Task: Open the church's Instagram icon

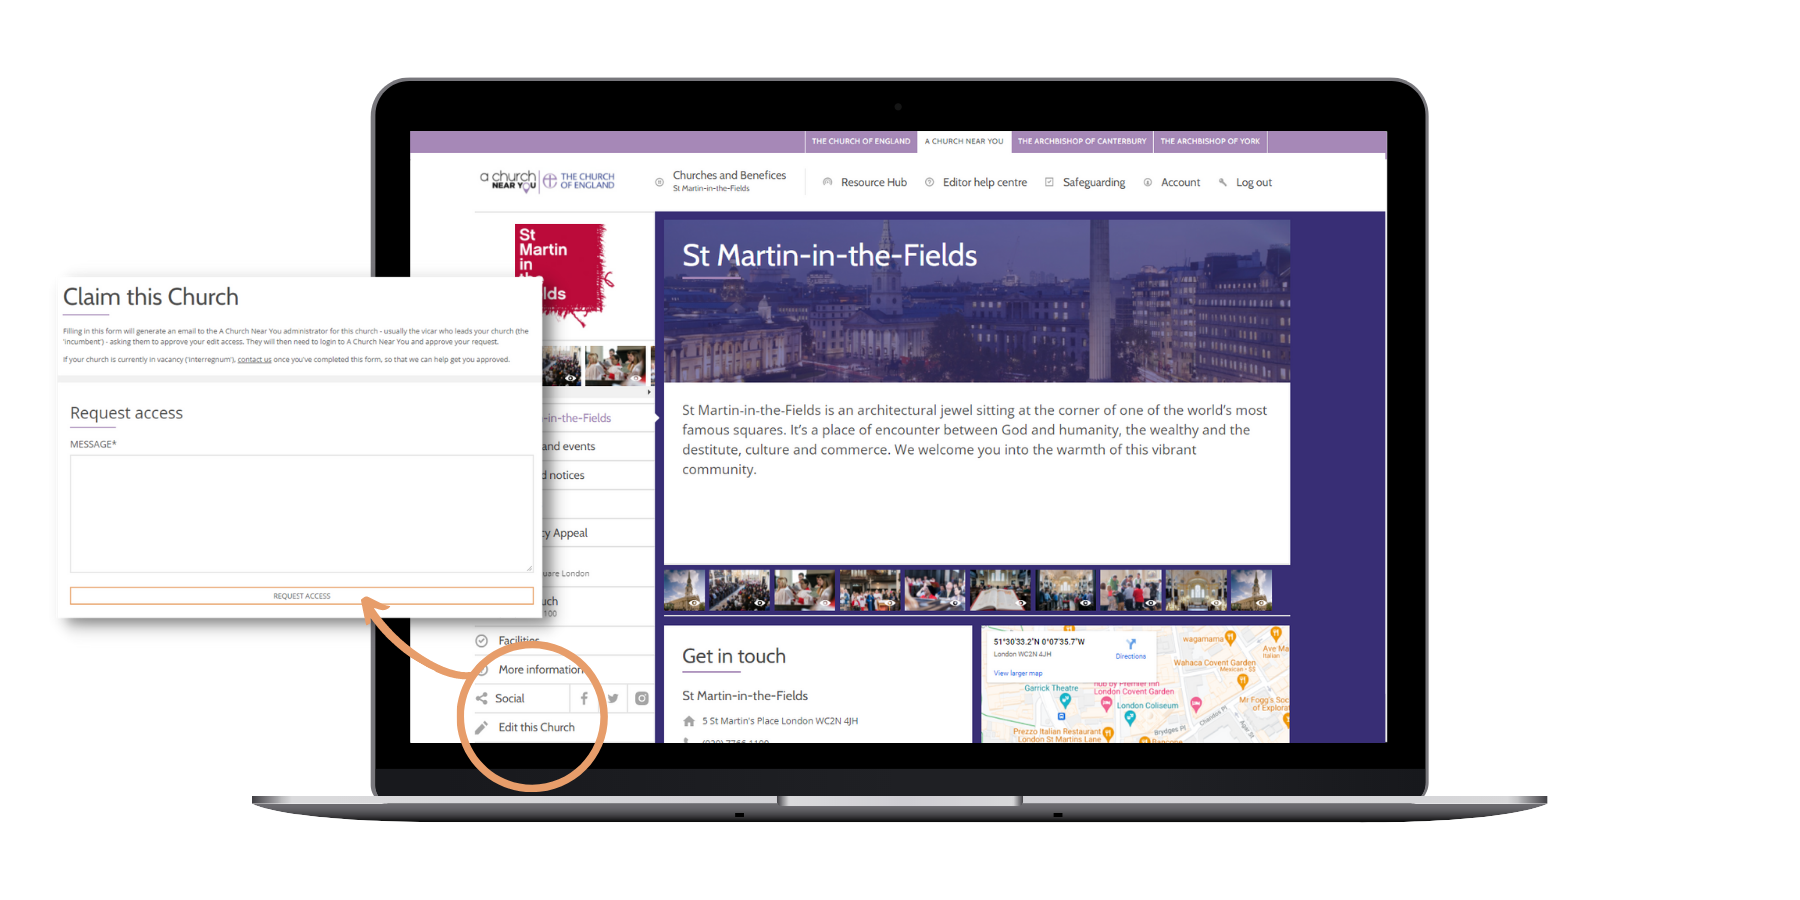Action: pyautogui.click(x=642, y=698)
